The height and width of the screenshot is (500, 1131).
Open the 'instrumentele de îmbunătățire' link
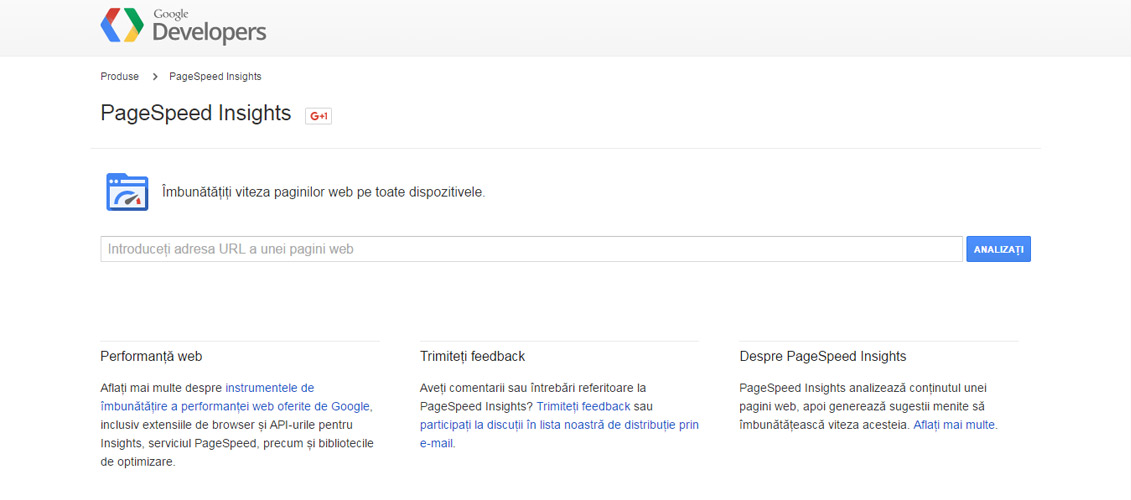pyautogui.click(x=236, y=397)
